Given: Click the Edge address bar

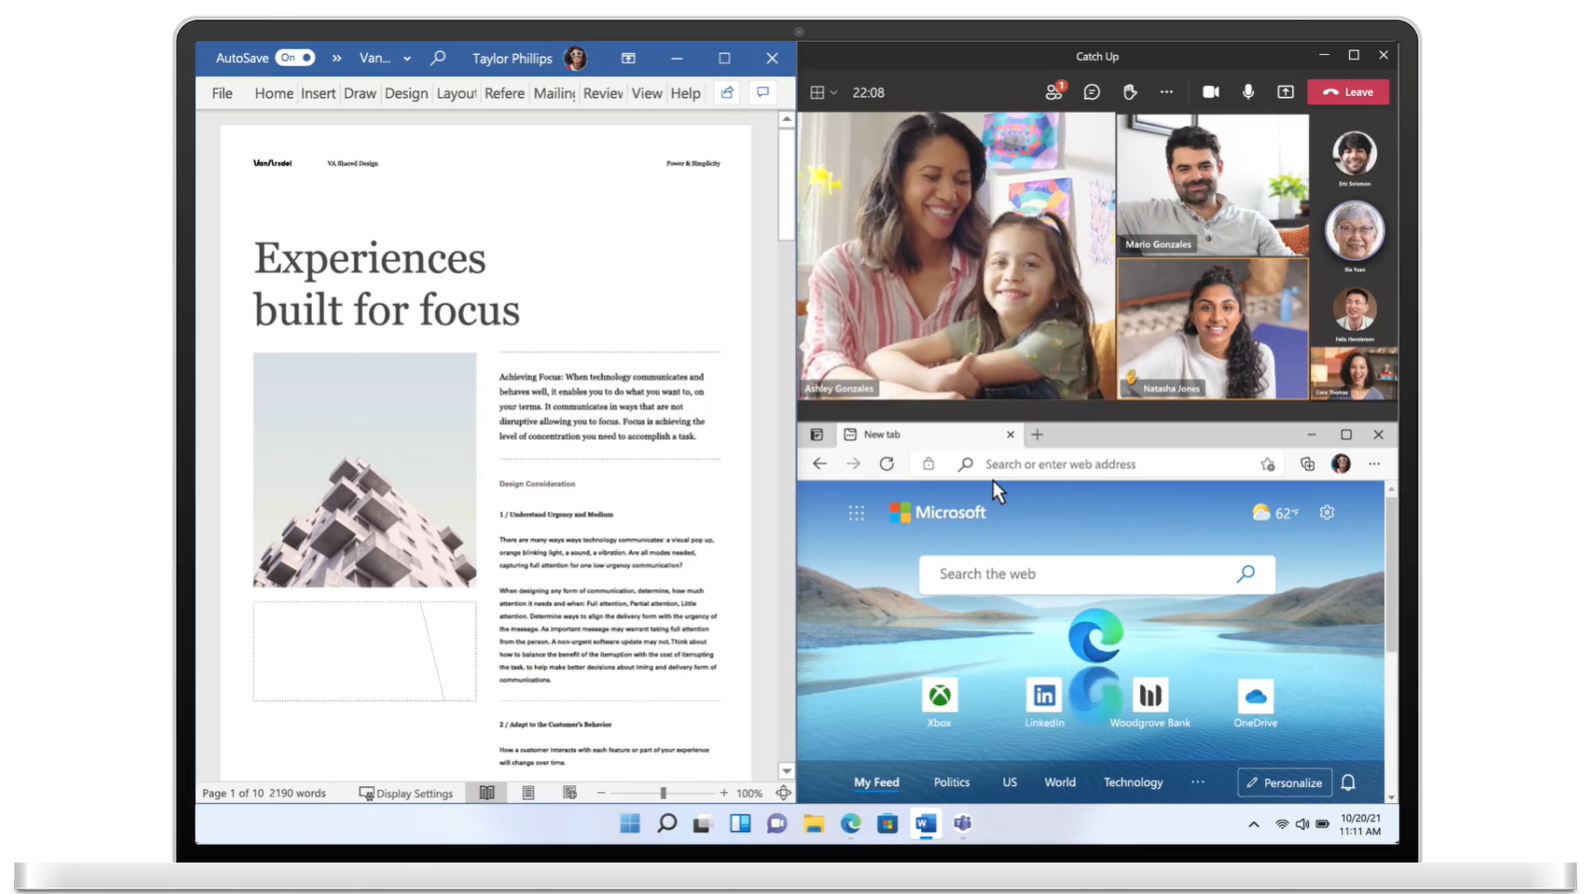Looking at the screenshot, I should coord(1100,464).
